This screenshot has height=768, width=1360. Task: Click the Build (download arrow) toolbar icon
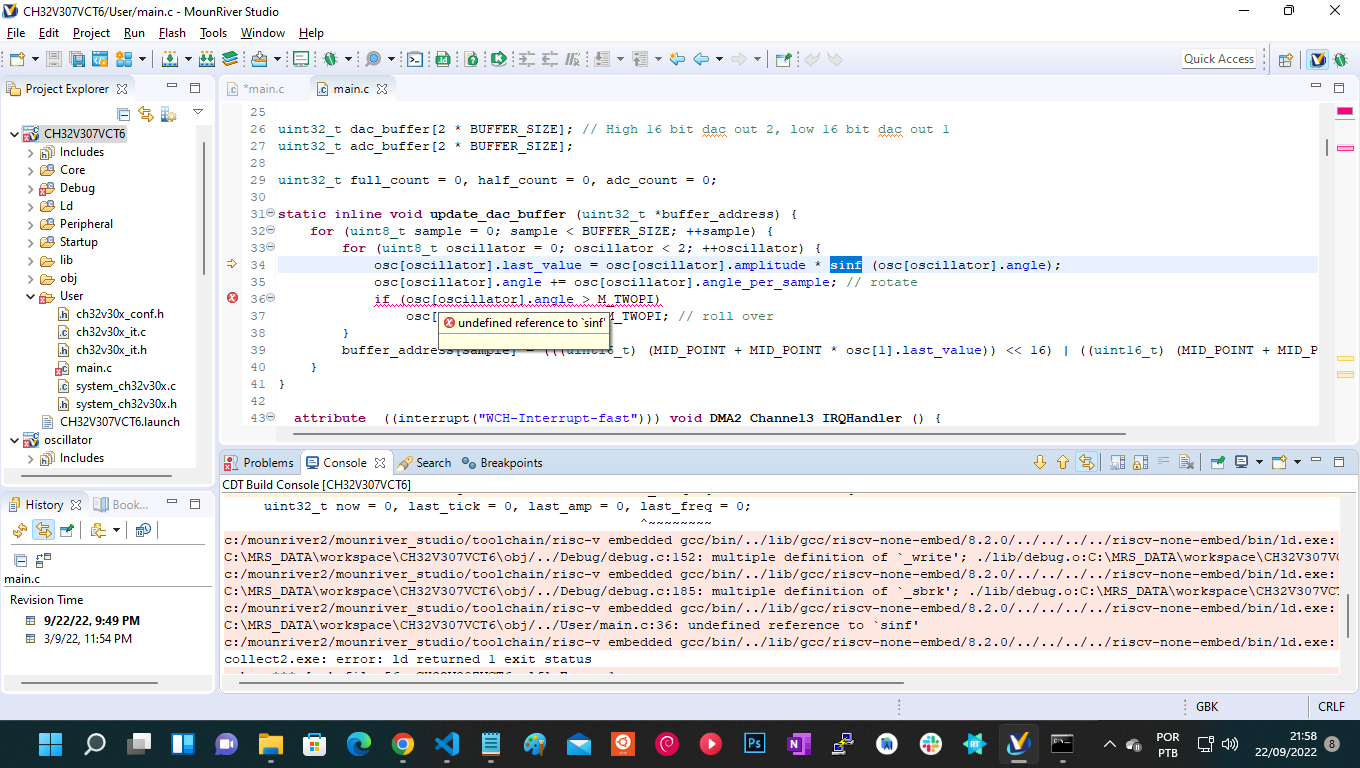(170, 59)
